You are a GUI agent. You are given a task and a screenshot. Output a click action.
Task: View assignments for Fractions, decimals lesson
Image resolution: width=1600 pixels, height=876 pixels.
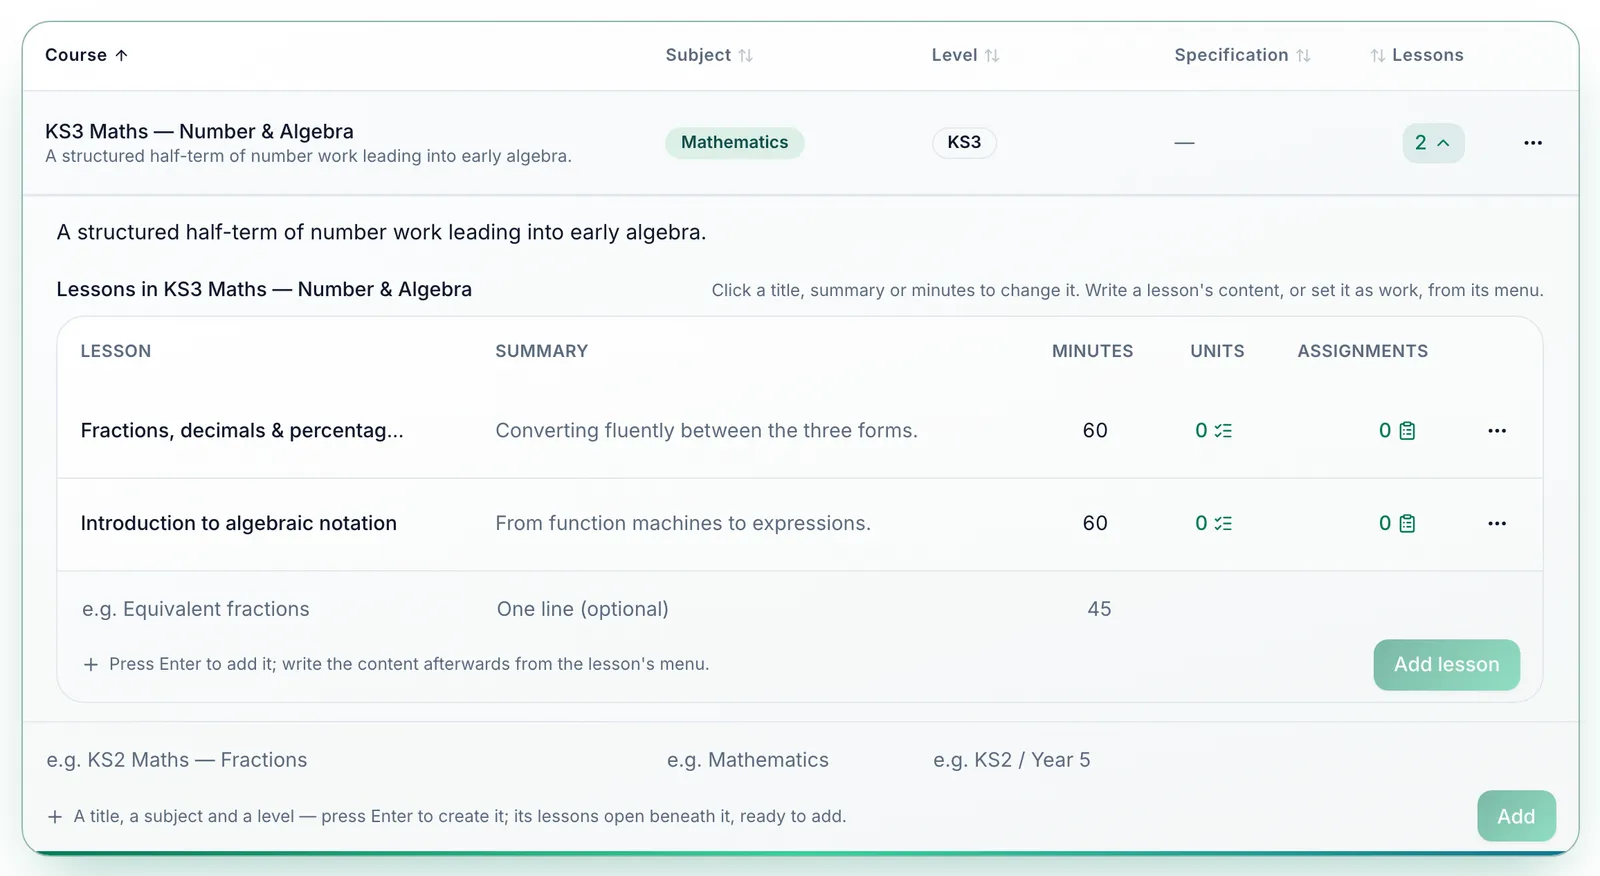1397,431
